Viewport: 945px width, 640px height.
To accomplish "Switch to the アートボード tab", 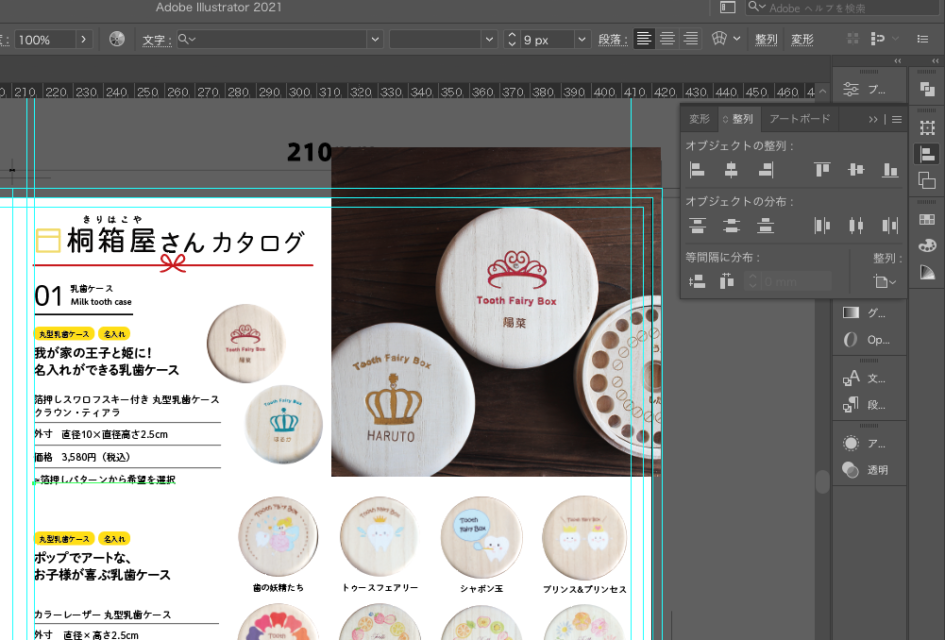I will (799, 119).
